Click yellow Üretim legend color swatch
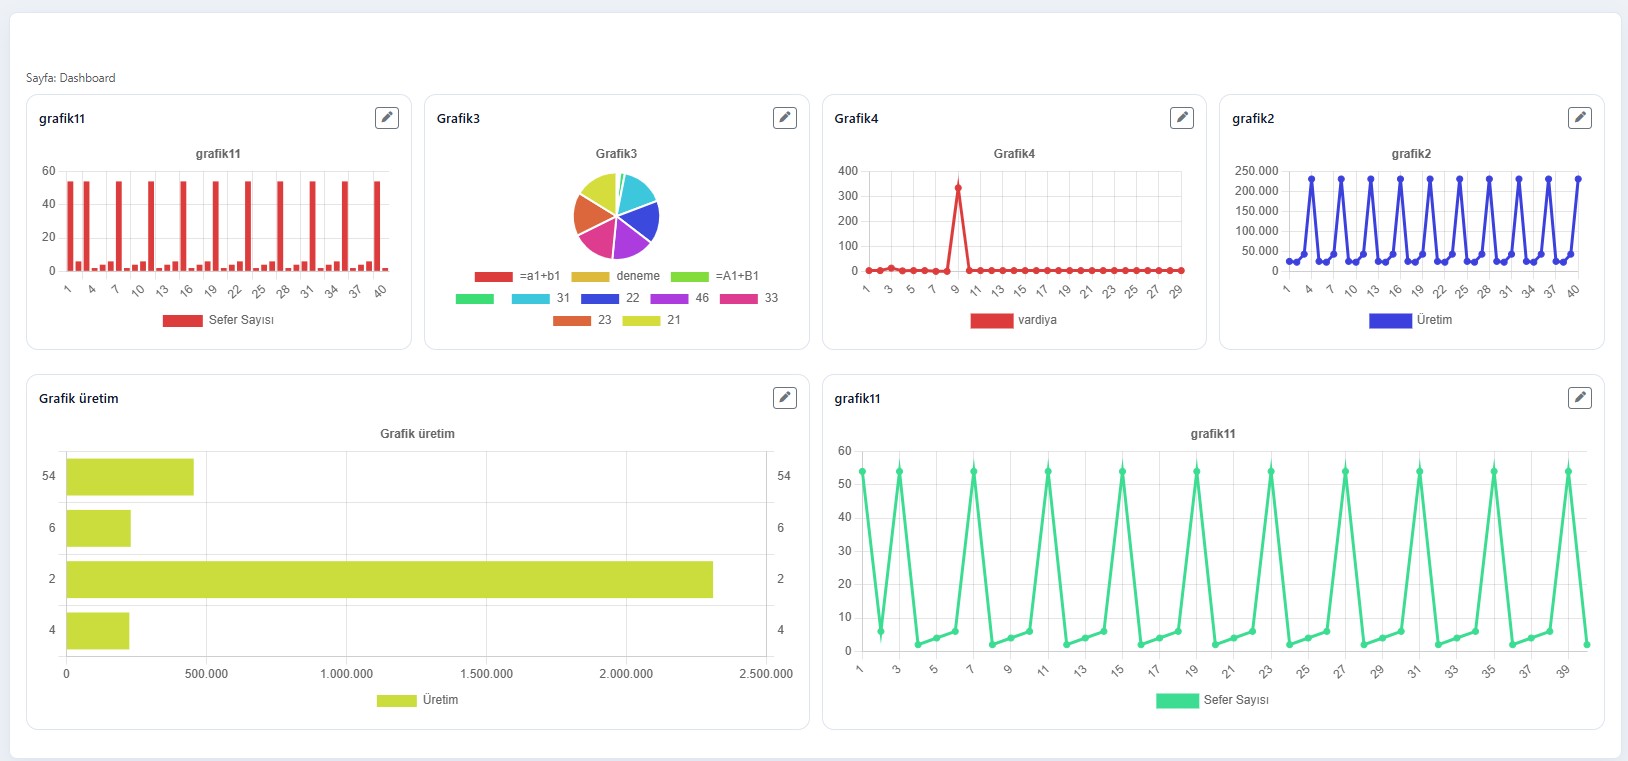Viewport: 1628px width, 761px height. pos(396,700)
